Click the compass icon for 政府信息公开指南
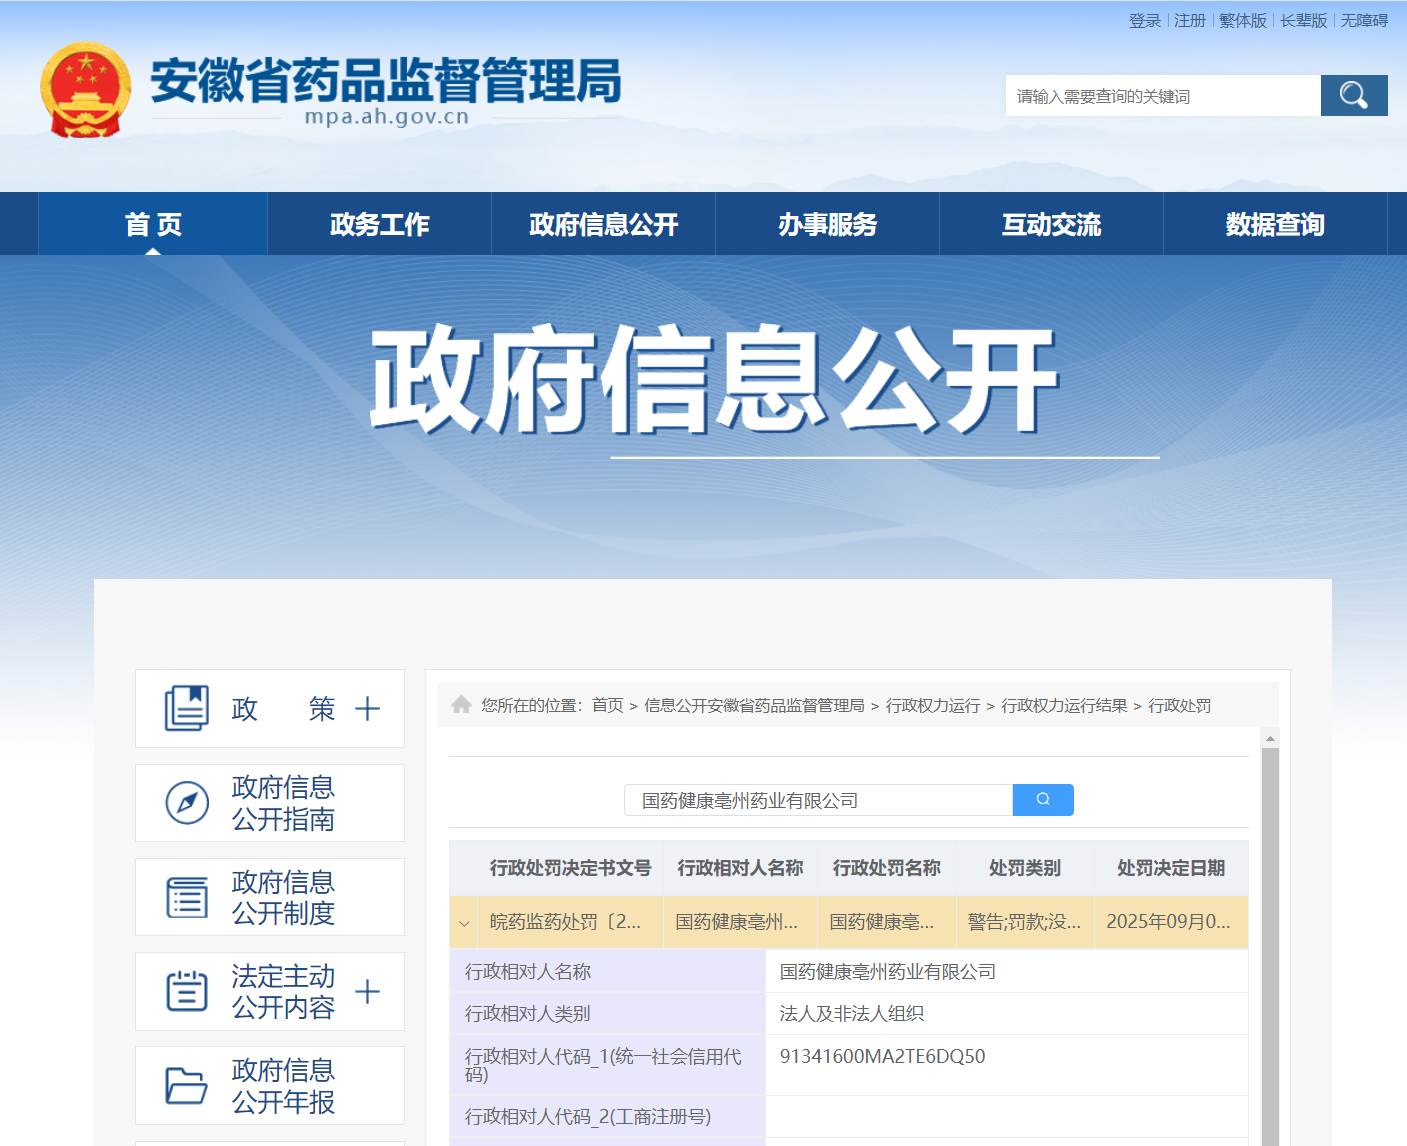Screen dimensions: 1407x1146 click(187, 803)
